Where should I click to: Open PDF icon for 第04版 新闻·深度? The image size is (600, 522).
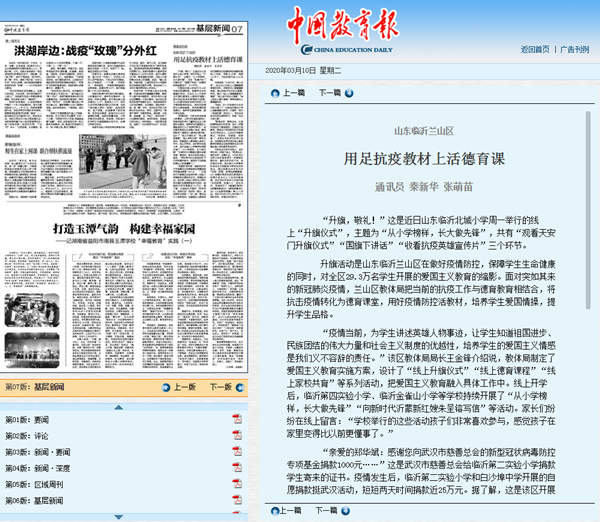click(237, 468)
